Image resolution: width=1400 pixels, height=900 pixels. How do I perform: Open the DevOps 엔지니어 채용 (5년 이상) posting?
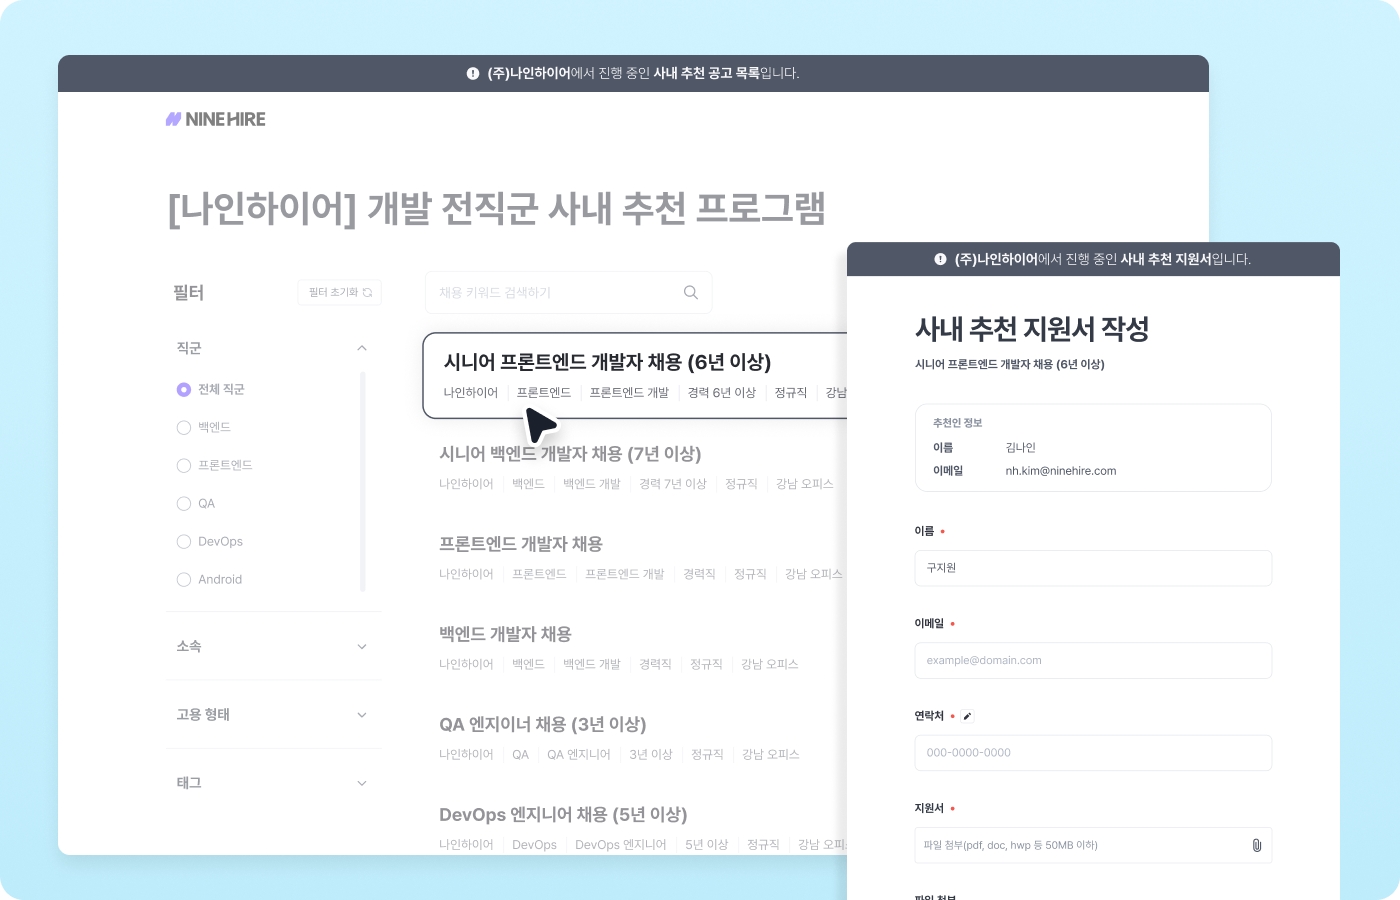563,814
